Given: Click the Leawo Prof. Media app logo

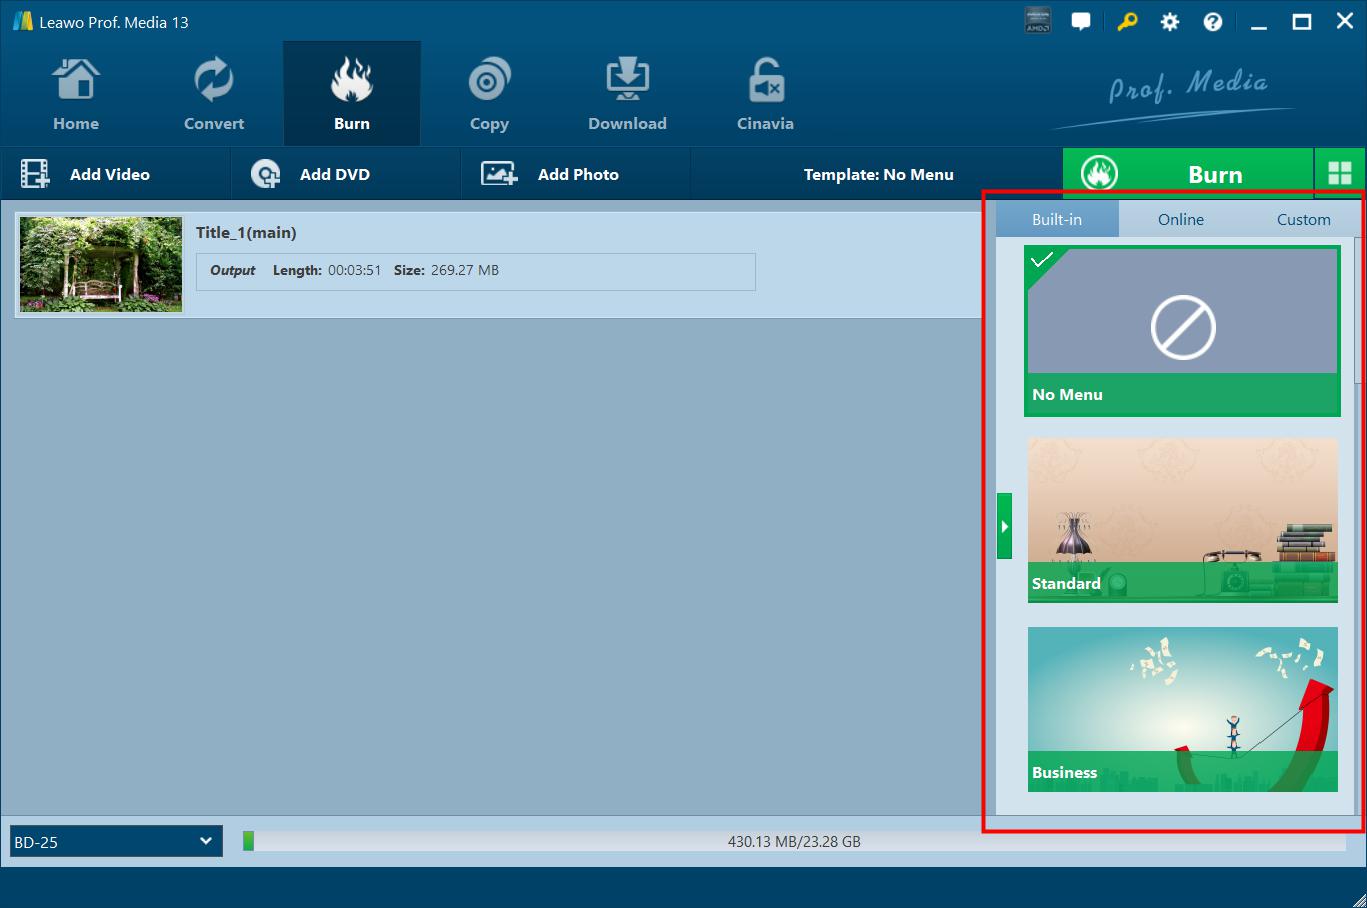Looking at the screenshot, I should point(23,21).
